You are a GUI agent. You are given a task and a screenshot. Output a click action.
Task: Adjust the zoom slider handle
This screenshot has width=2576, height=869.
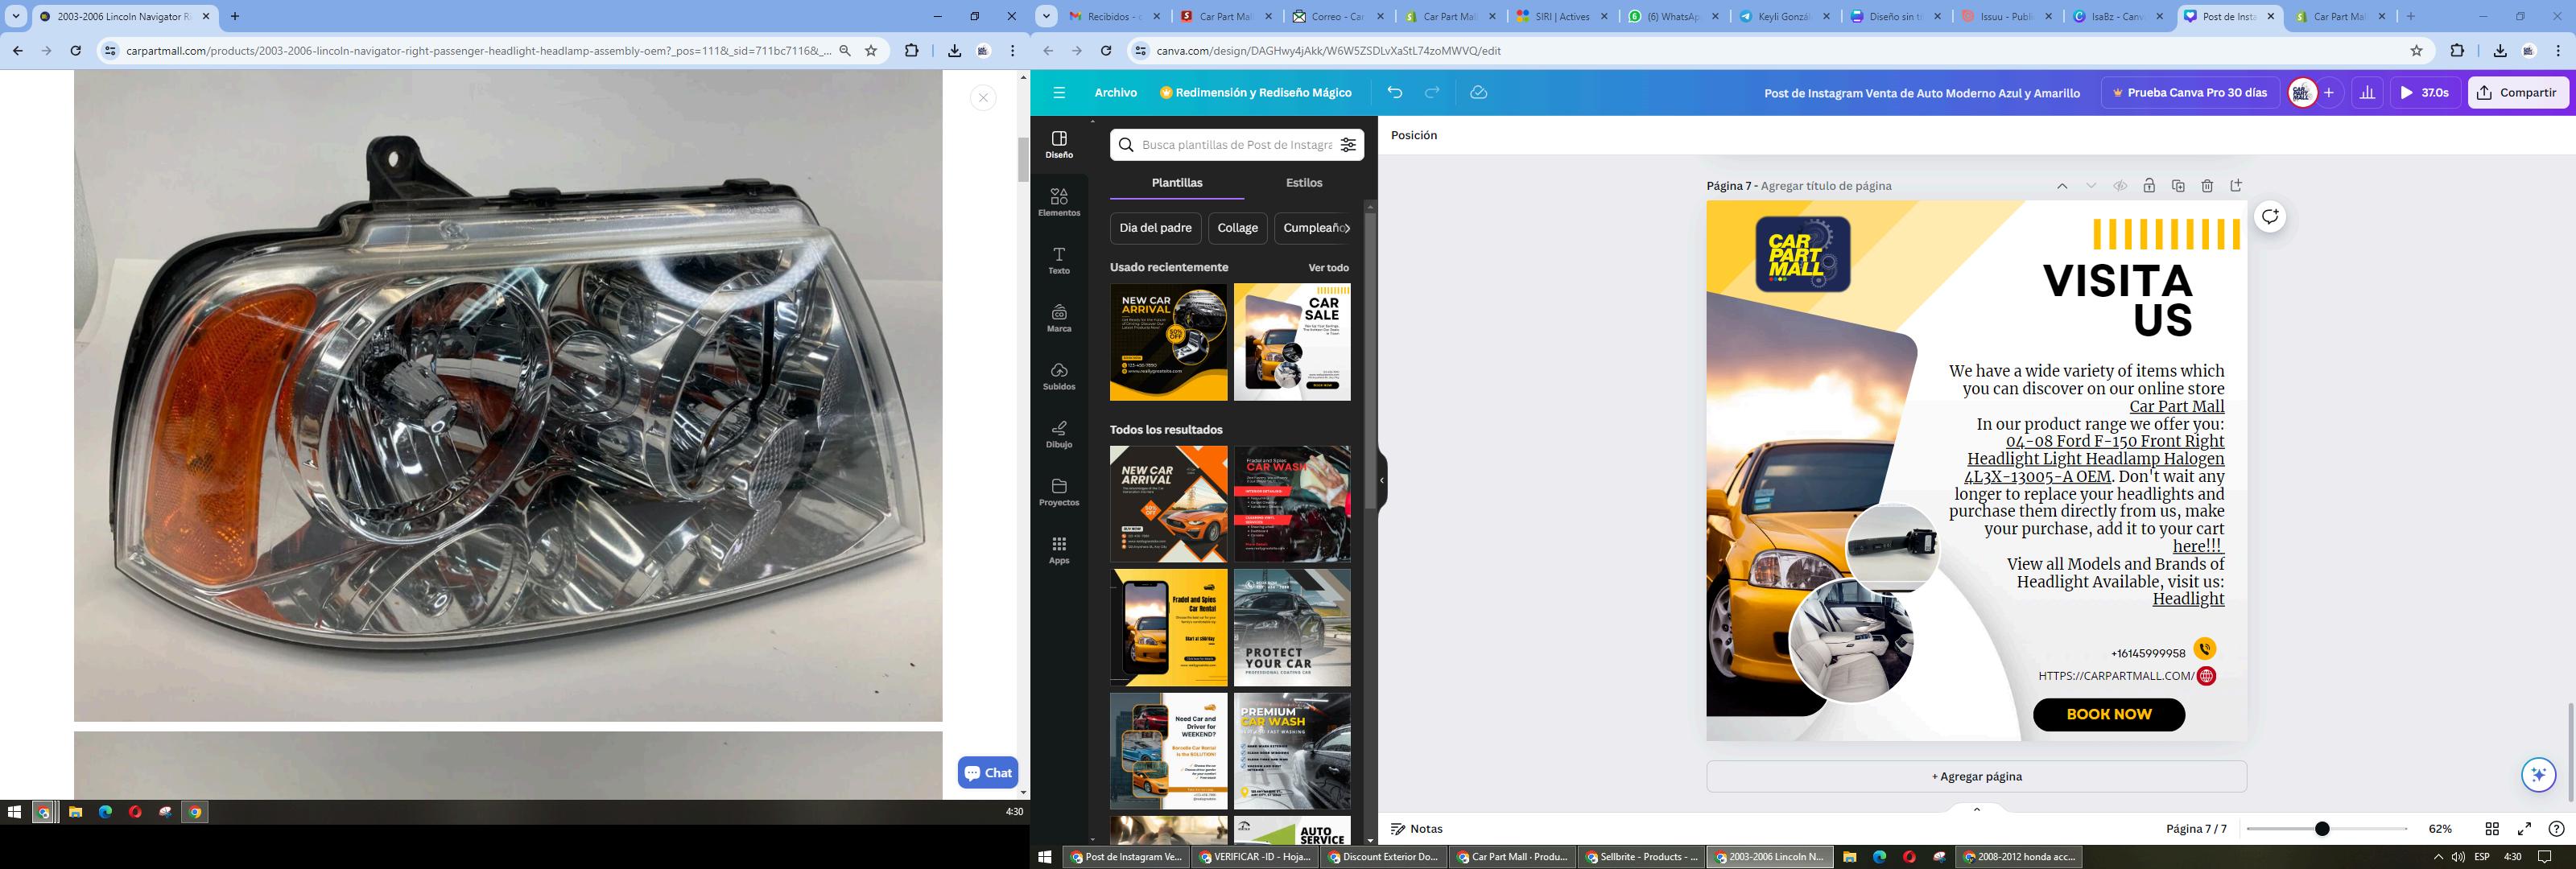(x=2322, y=829)
